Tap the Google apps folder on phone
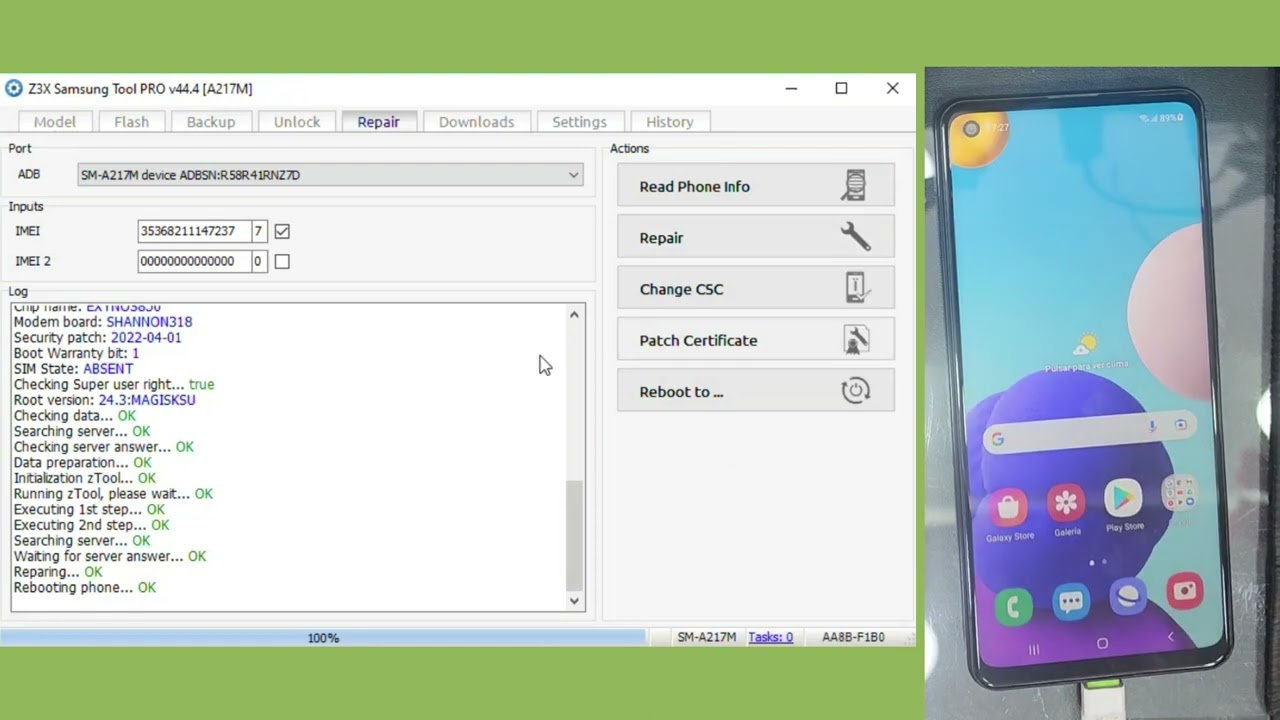The width and height of the screenshot is (1280, 720). 1180,495
